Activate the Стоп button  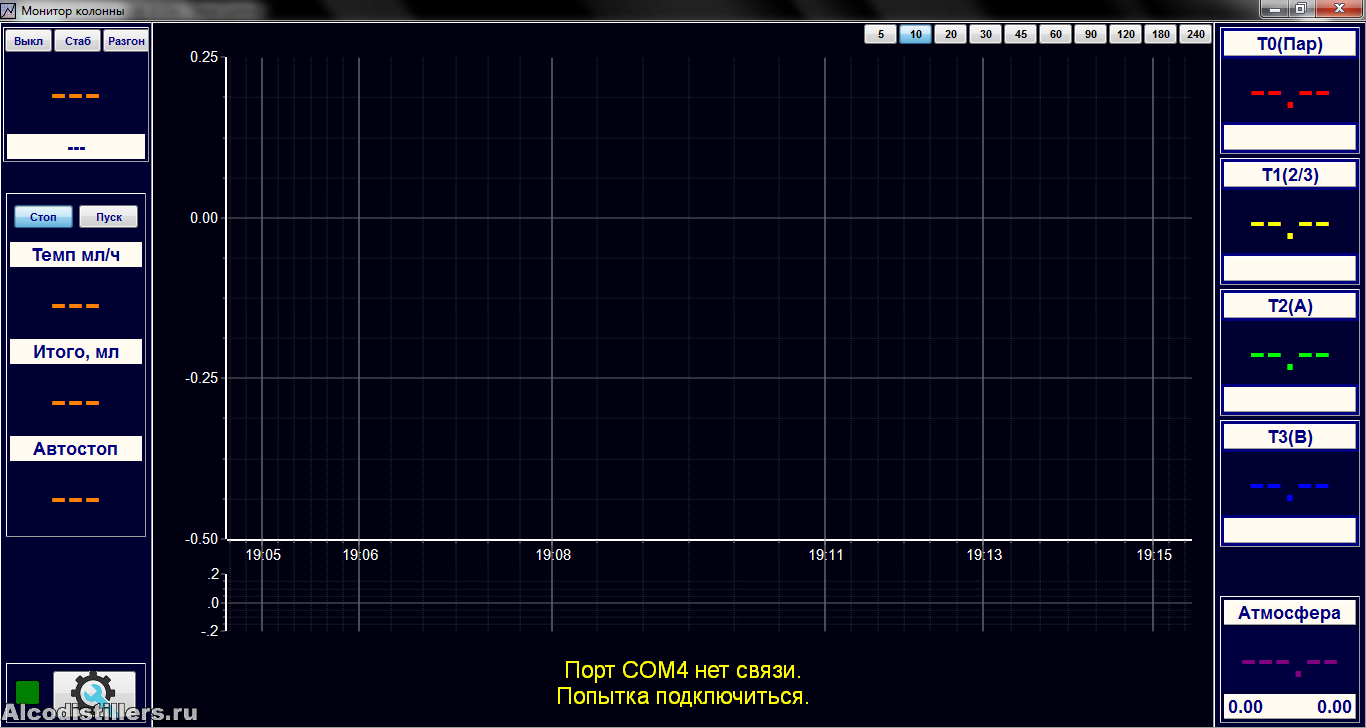[x=43, y=217]
